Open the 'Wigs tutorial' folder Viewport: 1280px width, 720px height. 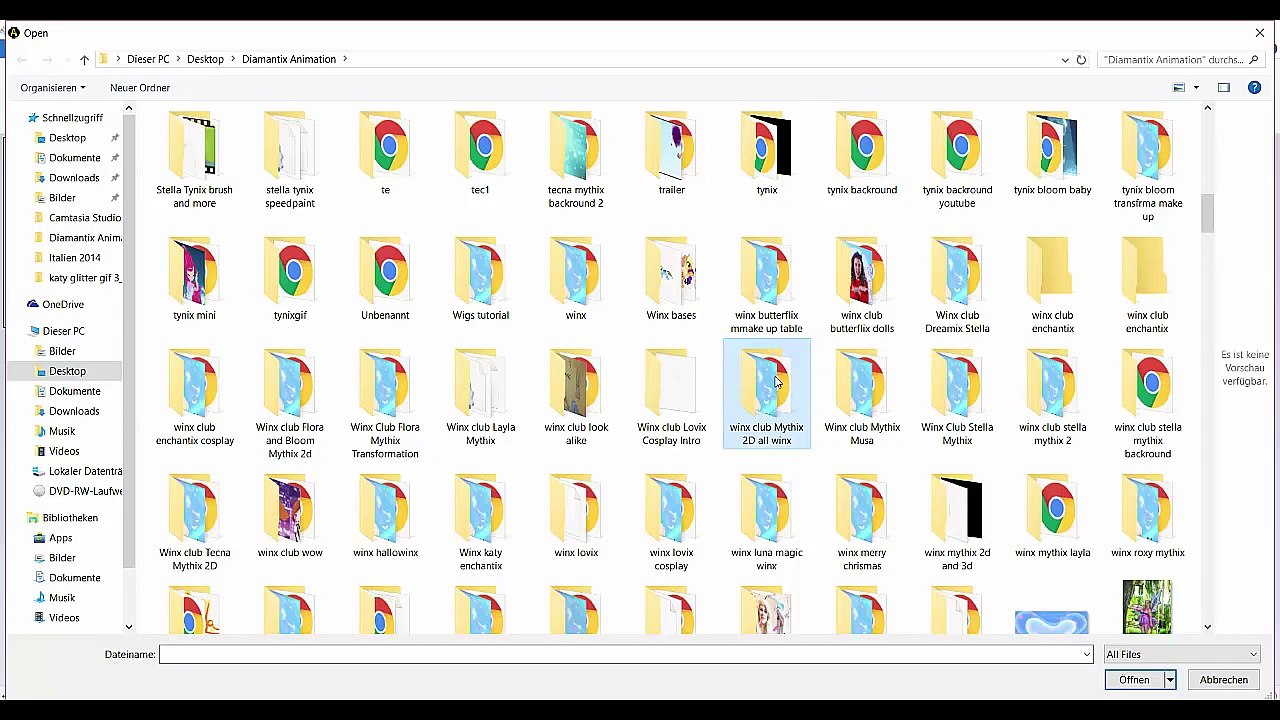pos(480,280)
